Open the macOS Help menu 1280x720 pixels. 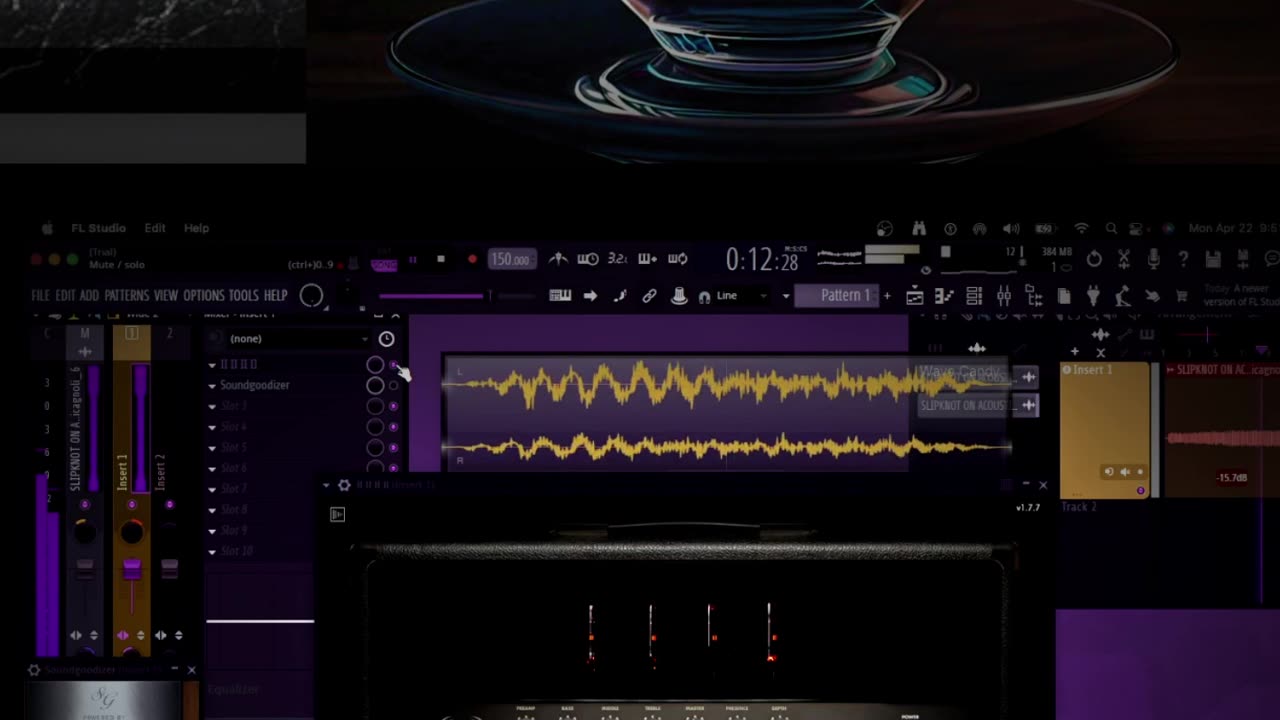pyautogui.click(x=196, y=228)
